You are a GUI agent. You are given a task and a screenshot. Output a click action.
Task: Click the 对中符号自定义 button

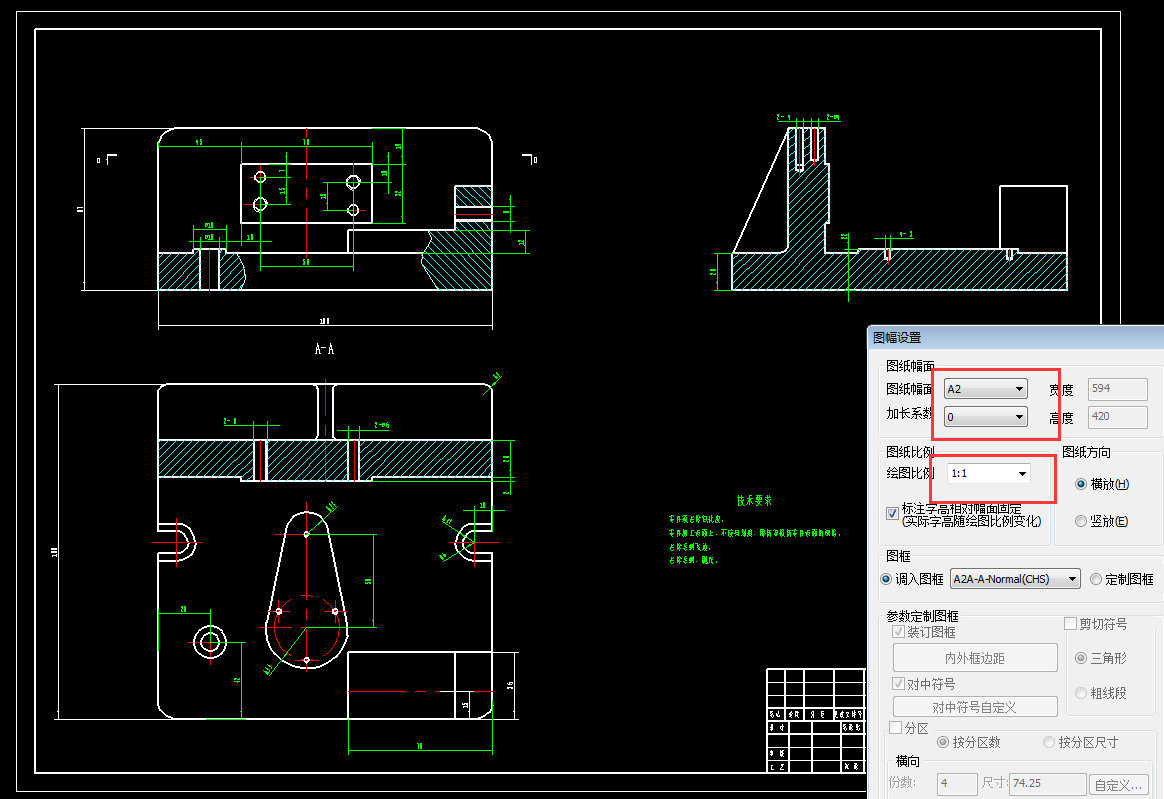(x=975, y=707)
